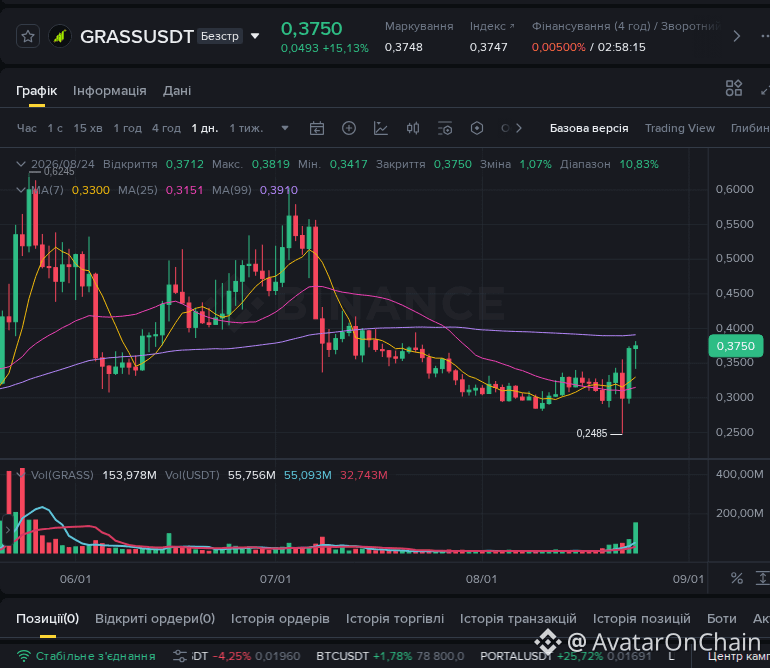Open the chart display settings list icon
770x668 pixels.
click(x=444, y=128)
